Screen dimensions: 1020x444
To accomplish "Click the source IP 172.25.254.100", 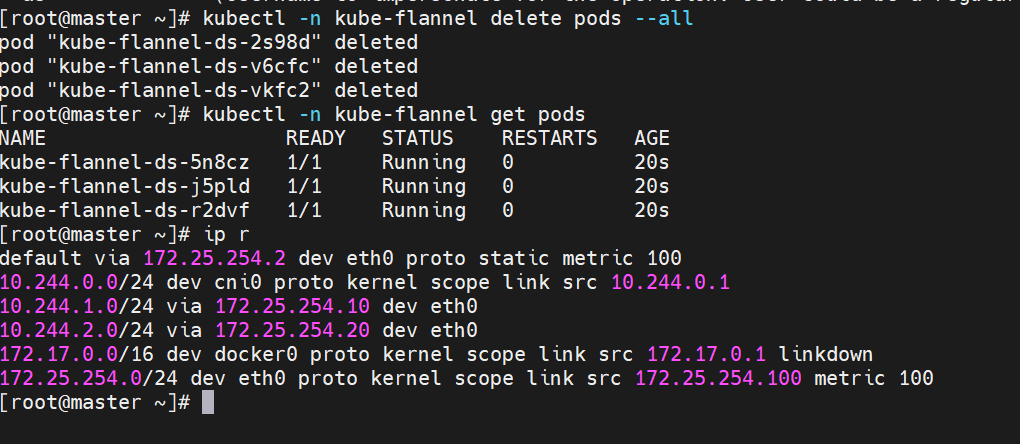I will pos(718,379).
